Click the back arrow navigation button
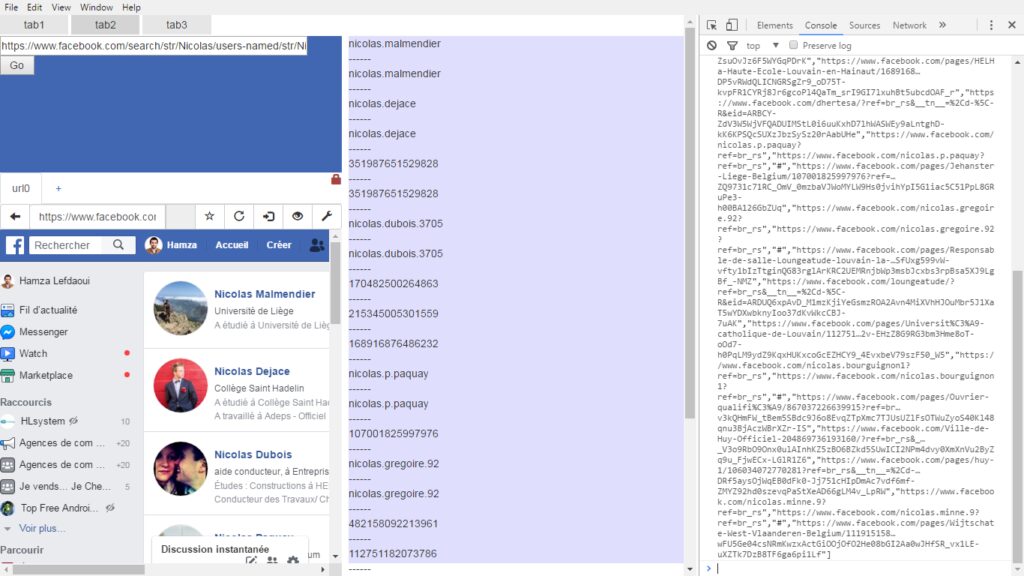This screenshot has width=1024, height=576. coord(15,216)
